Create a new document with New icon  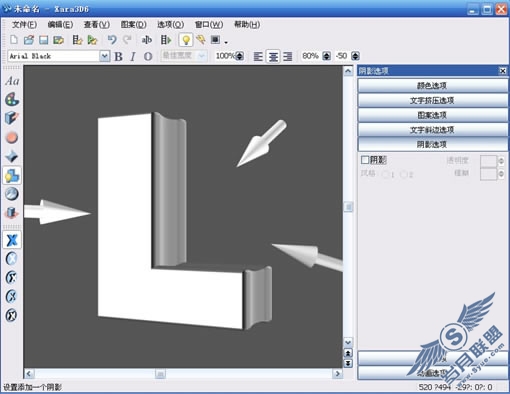(14, 40)
